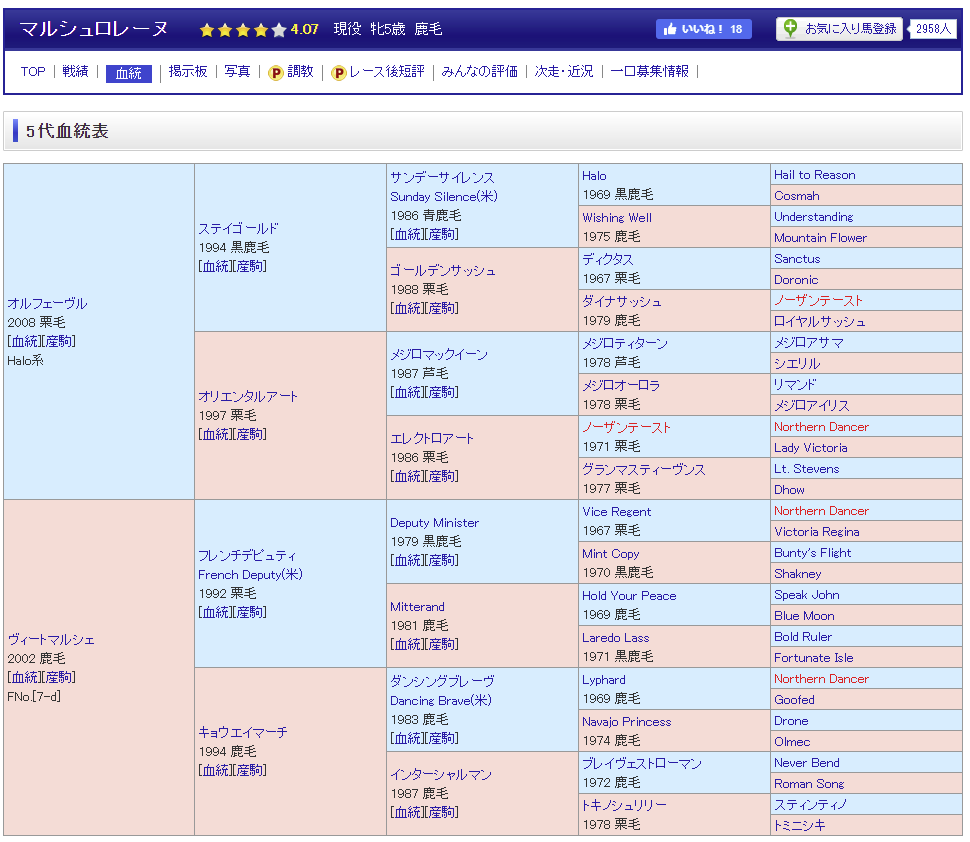970x842 pixels.
Task: Open the メジロマックイーン link
Action: click(439, 354)
